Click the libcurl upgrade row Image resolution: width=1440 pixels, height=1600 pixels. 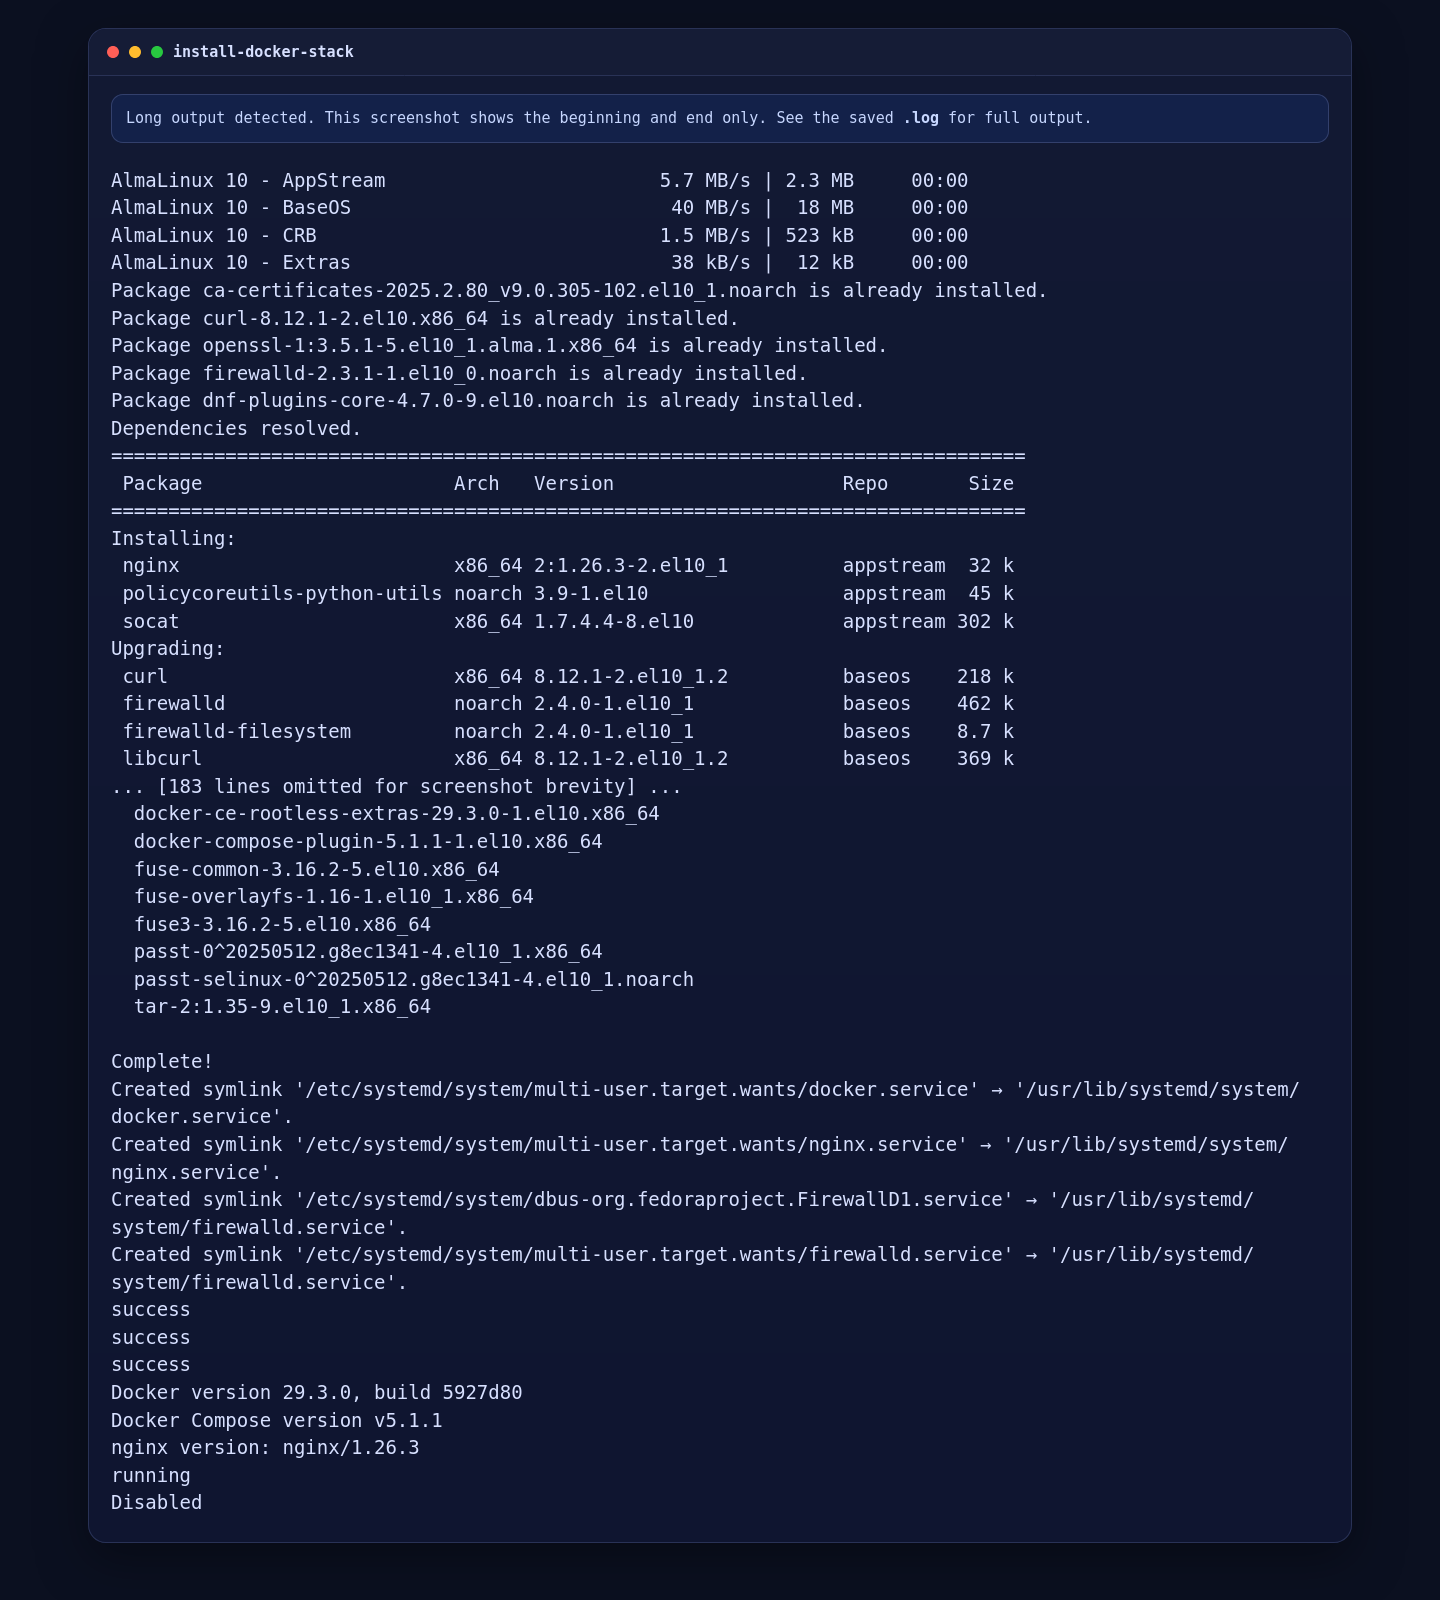(x=568, y=759)
